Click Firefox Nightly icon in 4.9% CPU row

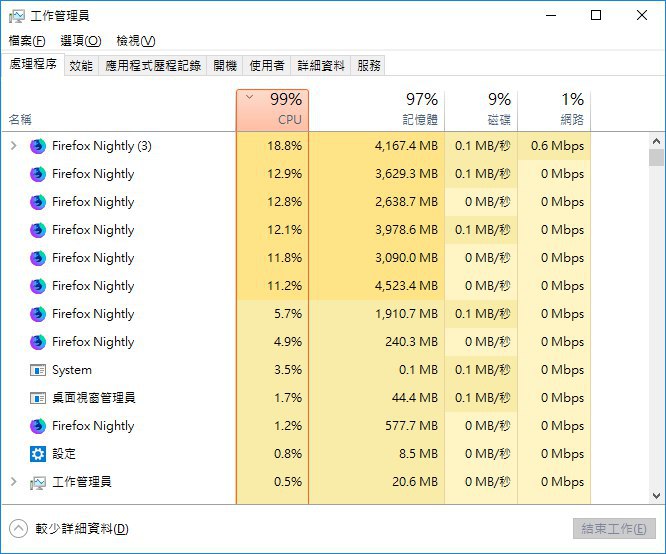[x=38, y=342]
